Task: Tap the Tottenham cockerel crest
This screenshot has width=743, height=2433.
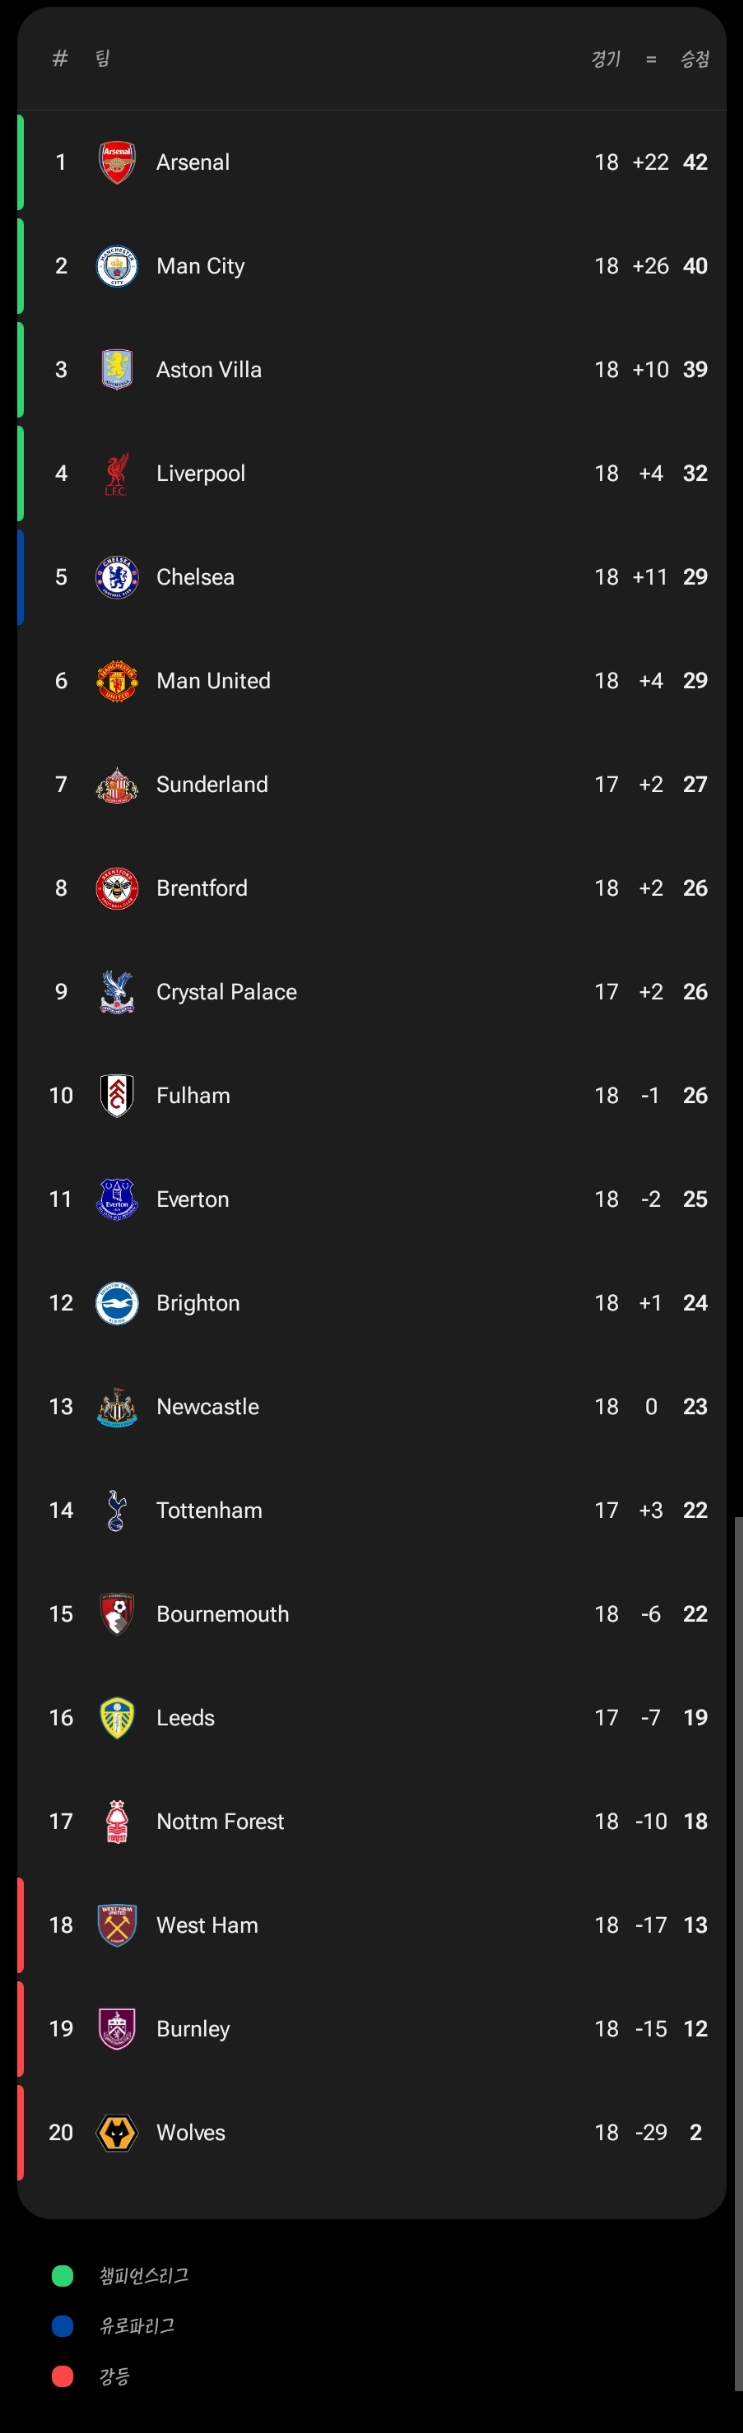Action: tap(117, 1511)
